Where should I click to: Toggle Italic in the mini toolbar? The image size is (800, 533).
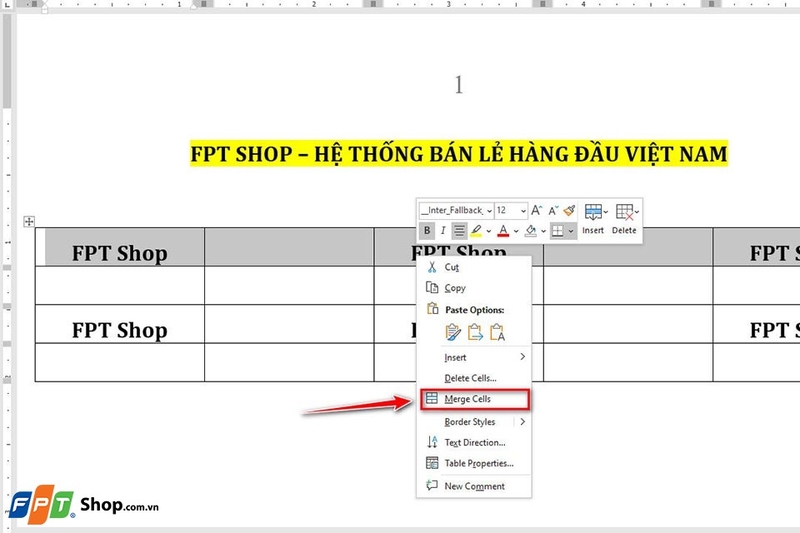coord(442,231)
